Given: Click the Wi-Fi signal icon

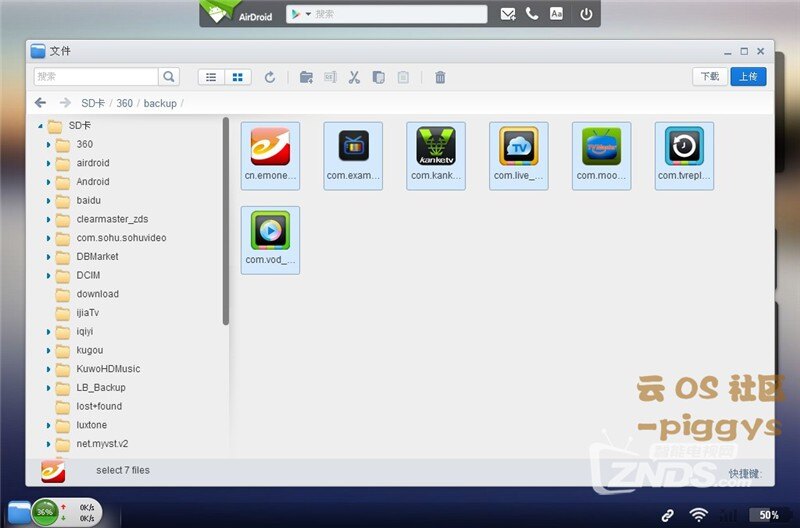Looking at the screenshot, I should click(698, 515).
